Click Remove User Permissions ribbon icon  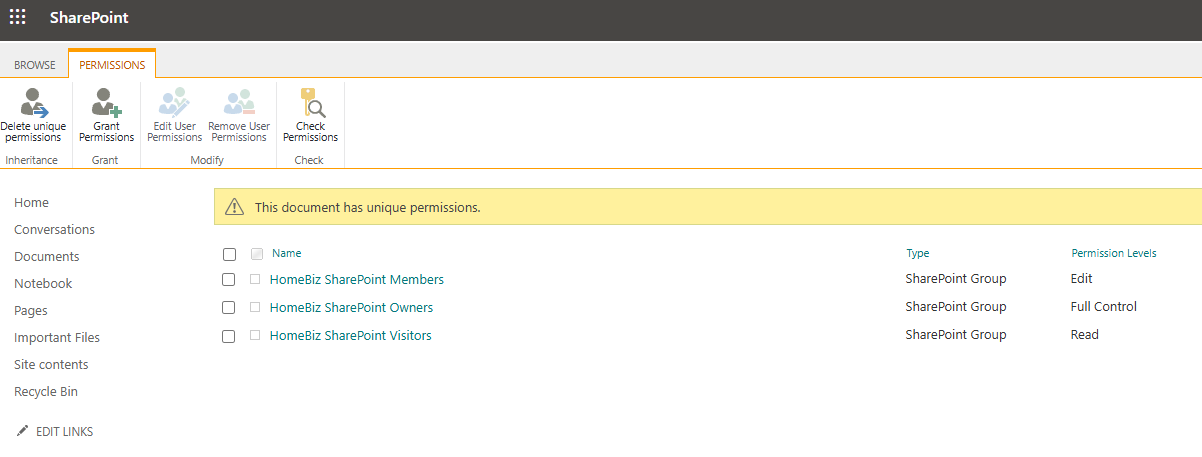[x=239, y=102]
